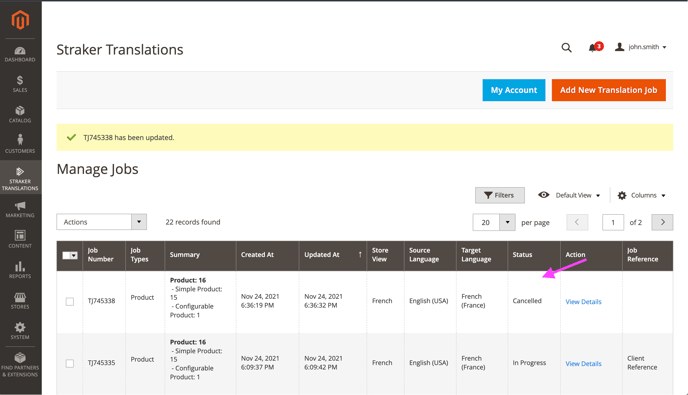Viewport: 688px width, 395px height.
Task: Sort by the Source Language column
Action: 430,255
